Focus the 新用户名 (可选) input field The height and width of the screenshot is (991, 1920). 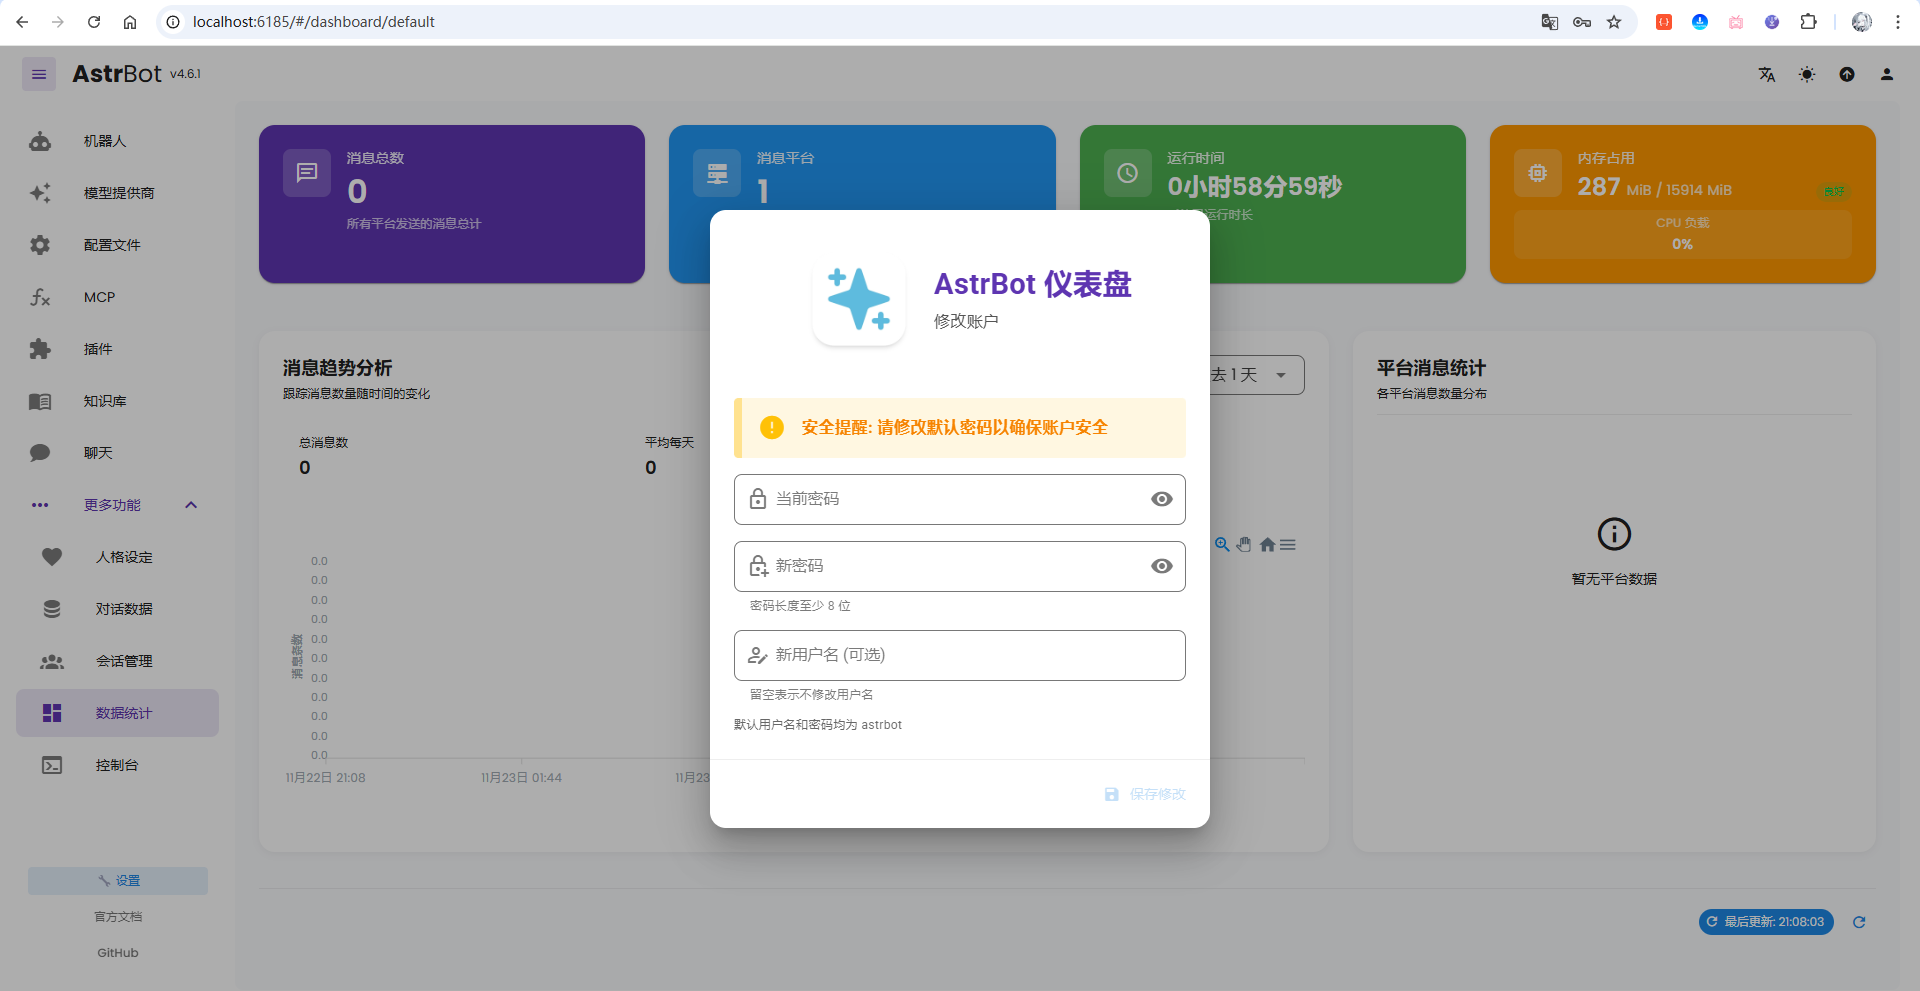[x=960, y=655]
